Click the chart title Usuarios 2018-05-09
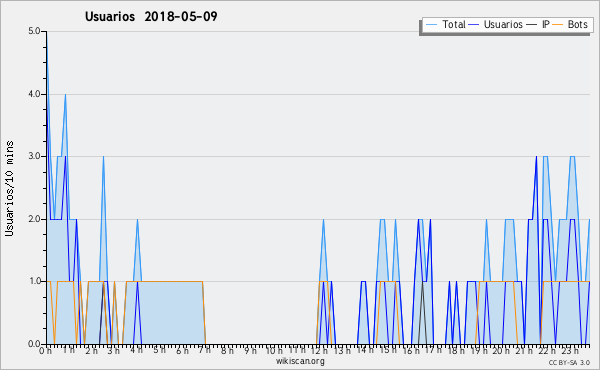This screenshot has height=370, width=600. [x=151, y=16]
